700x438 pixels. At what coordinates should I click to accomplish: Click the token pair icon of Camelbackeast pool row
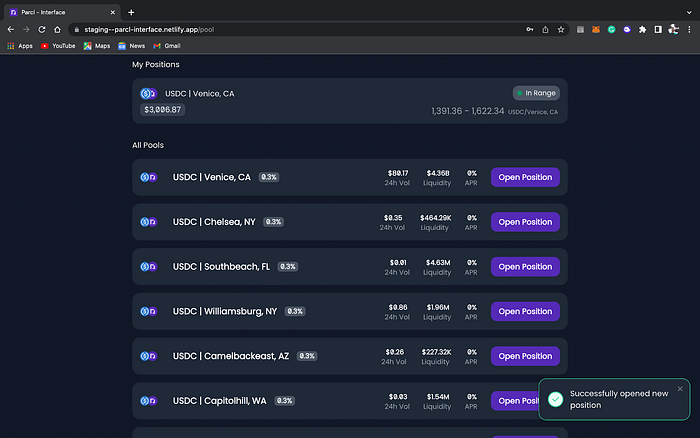tap(149, 356)
